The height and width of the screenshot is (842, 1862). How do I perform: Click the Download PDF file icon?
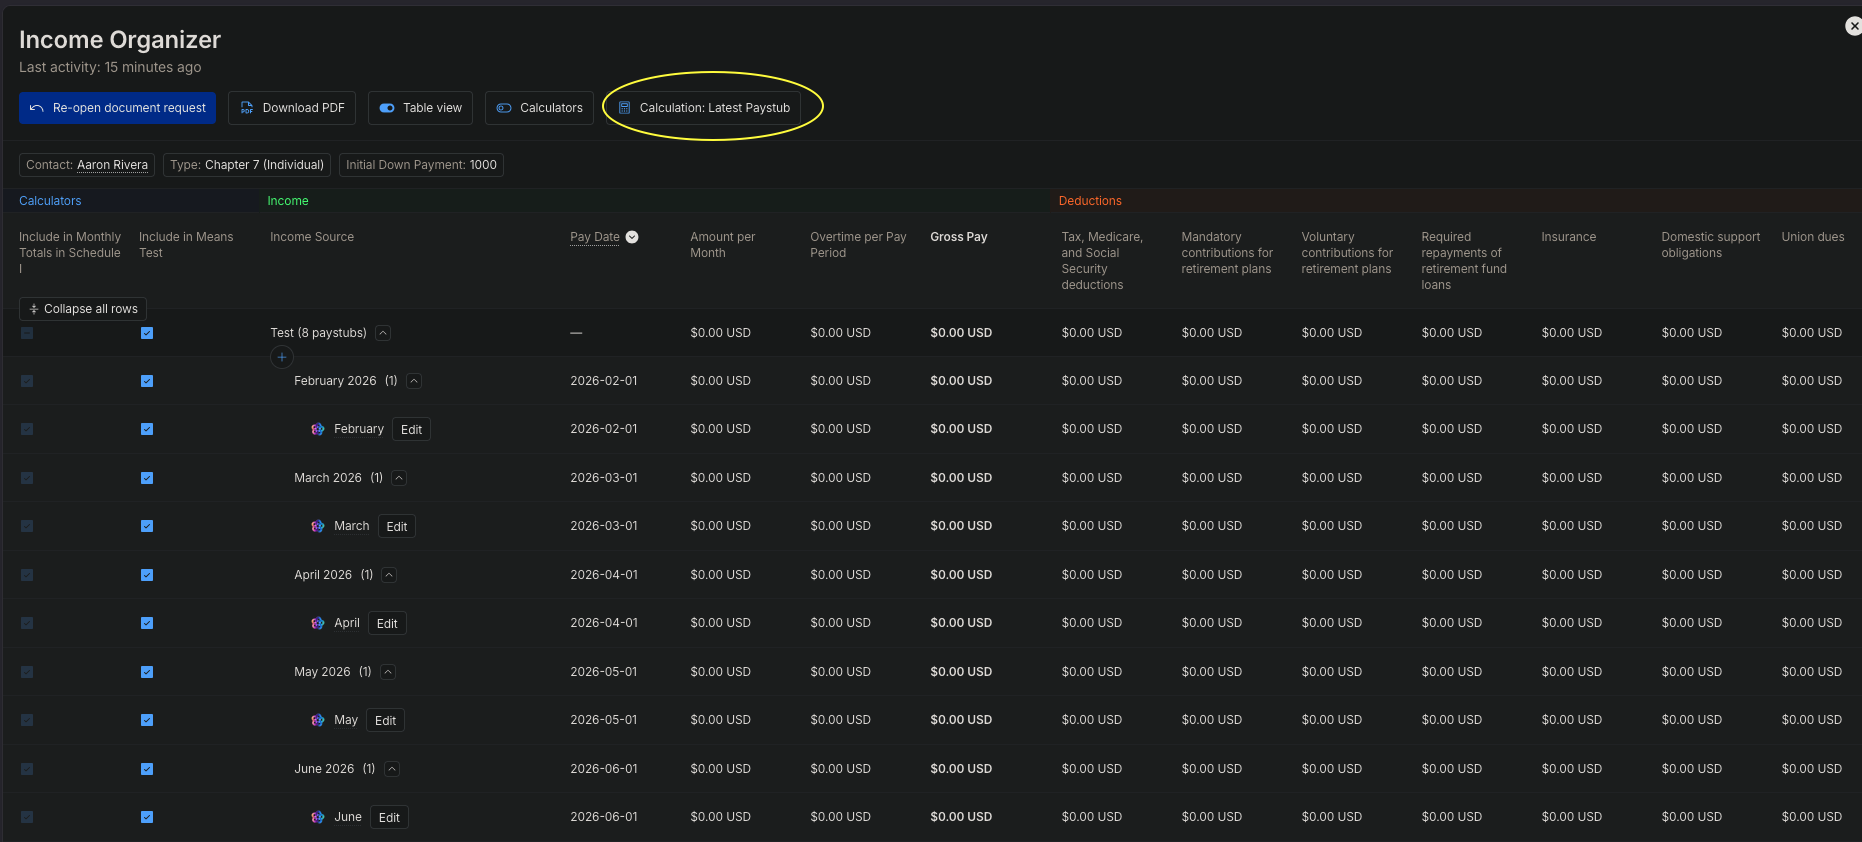[x=247, y=108]
